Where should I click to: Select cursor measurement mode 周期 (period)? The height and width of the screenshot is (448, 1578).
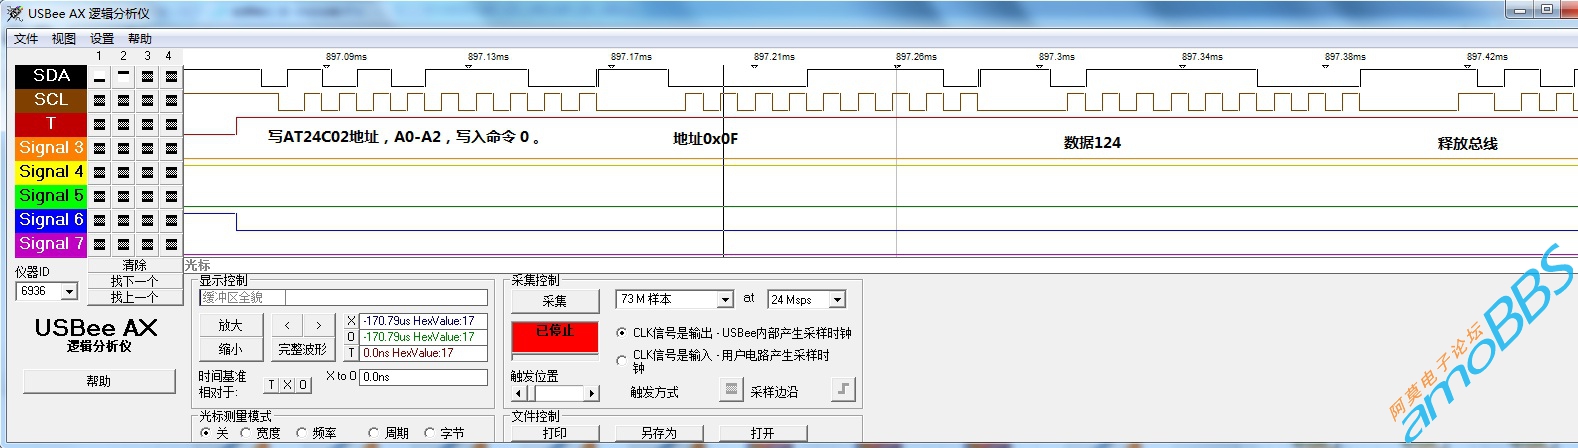[388, 433]
